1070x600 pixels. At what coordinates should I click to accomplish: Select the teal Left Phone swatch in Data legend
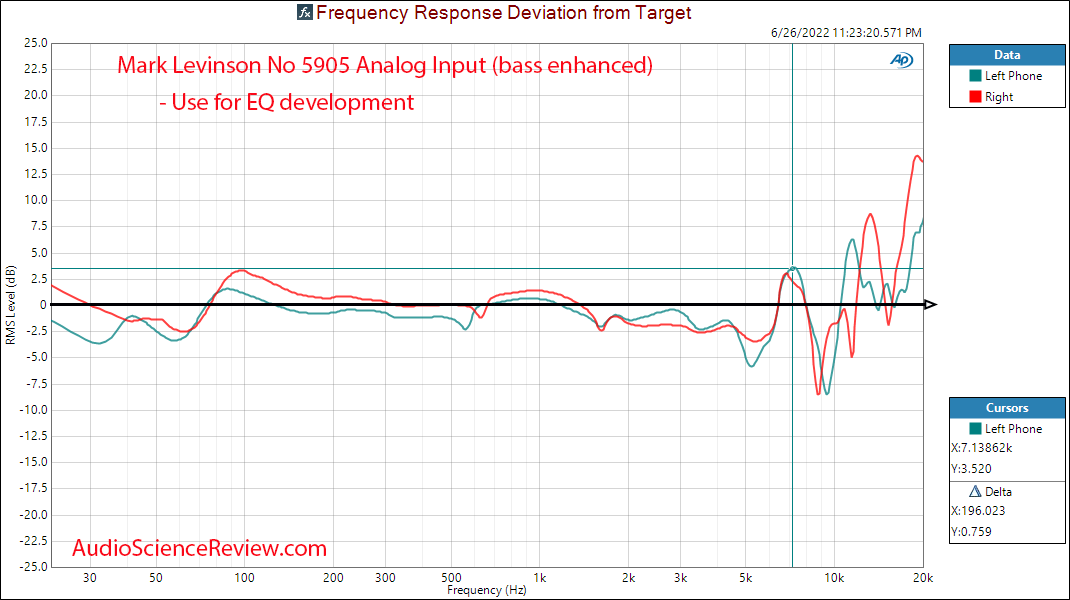click(975, 76)
